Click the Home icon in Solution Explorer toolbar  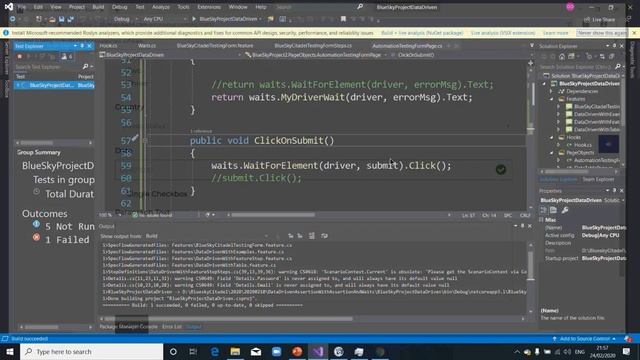(562, 56)
